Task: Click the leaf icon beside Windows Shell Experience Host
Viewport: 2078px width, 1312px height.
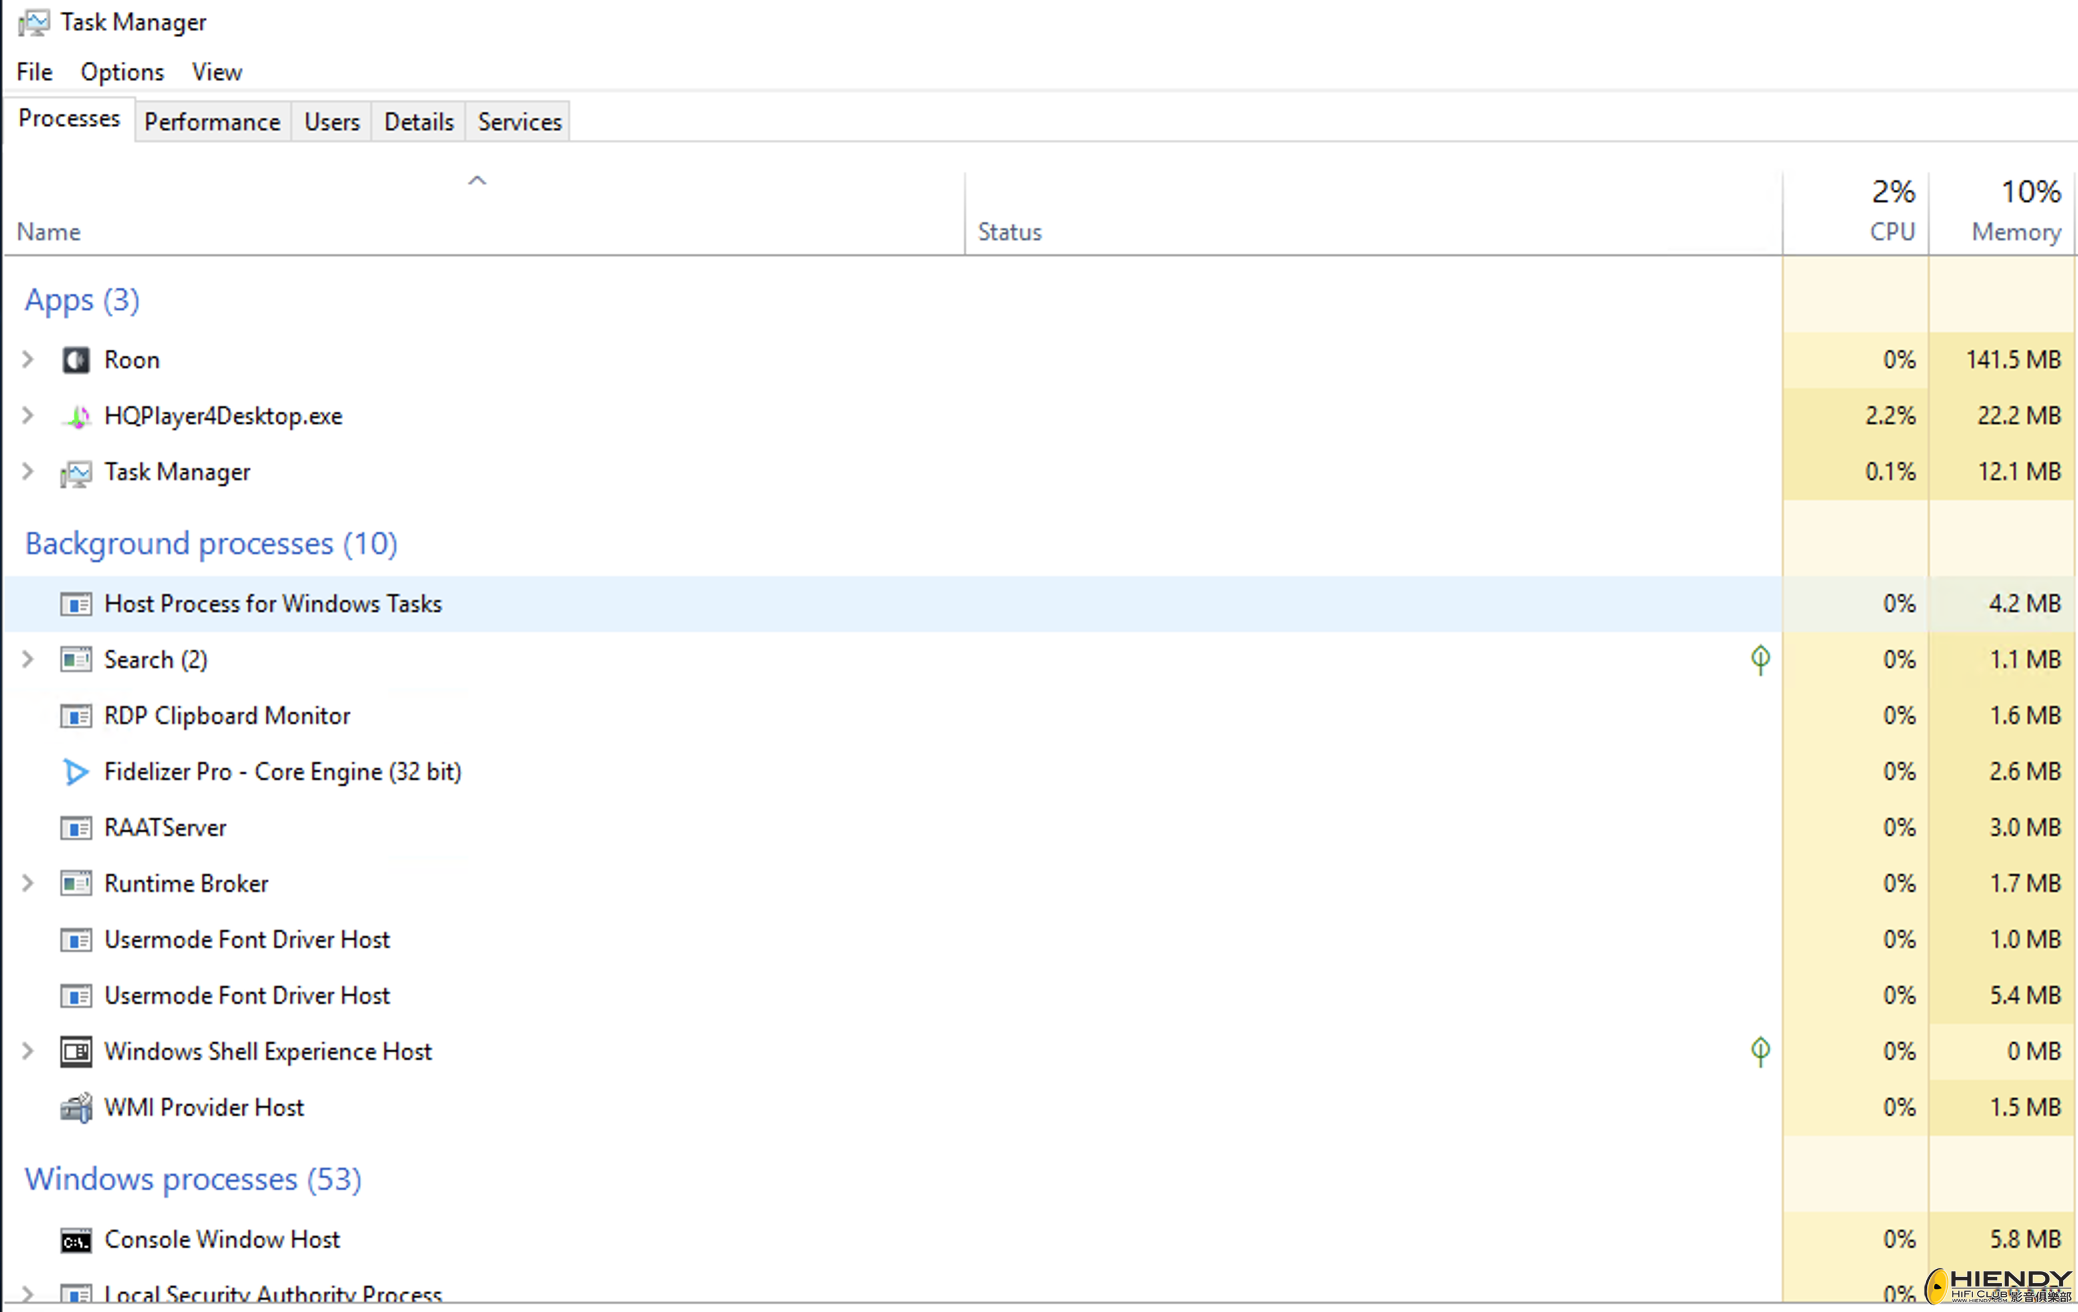Action: coord(1760,1051)
